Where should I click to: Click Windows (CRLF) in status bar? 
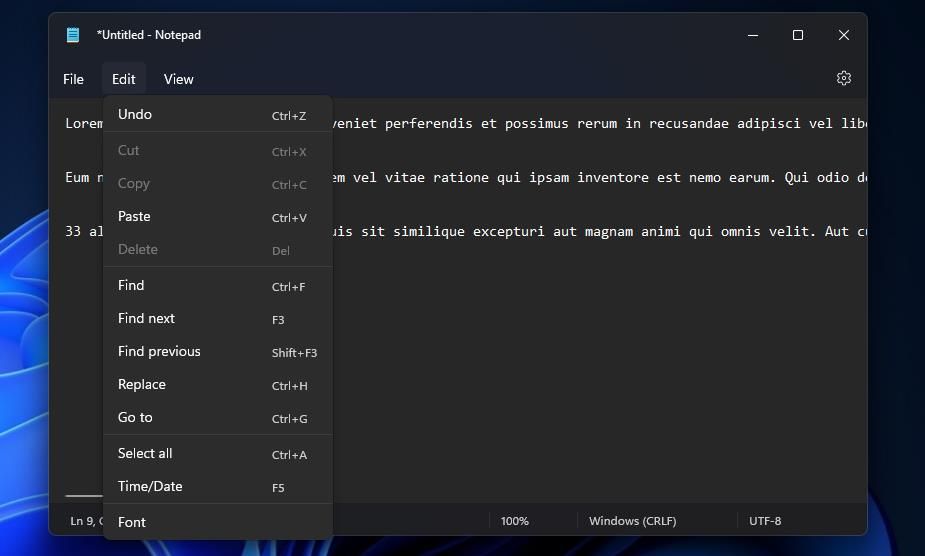tap(632, 521)
